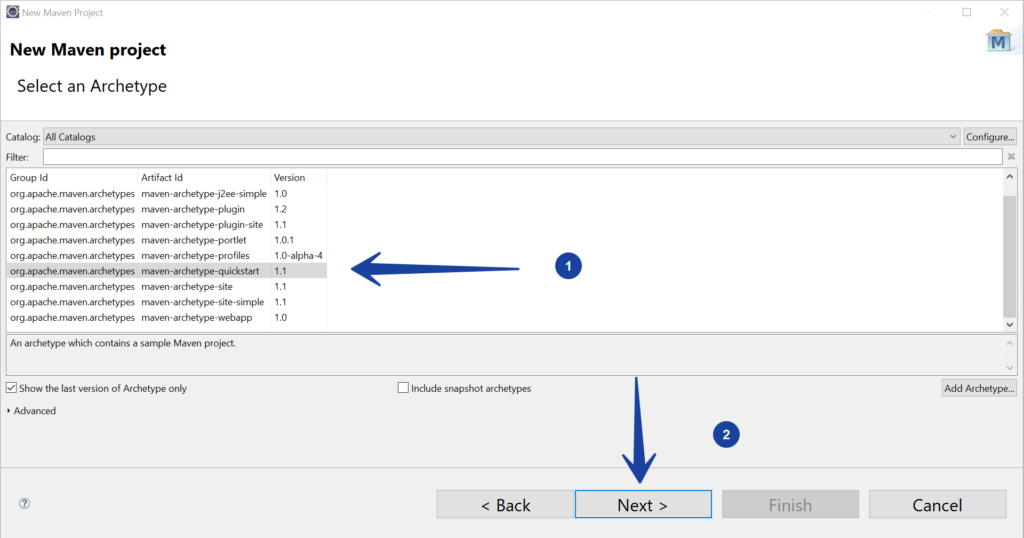Image resolution: width=1024 pixels, height=538 pixels.
Task: Enable Include snapshot archetypes checkbox
Action: pos(403,388)
